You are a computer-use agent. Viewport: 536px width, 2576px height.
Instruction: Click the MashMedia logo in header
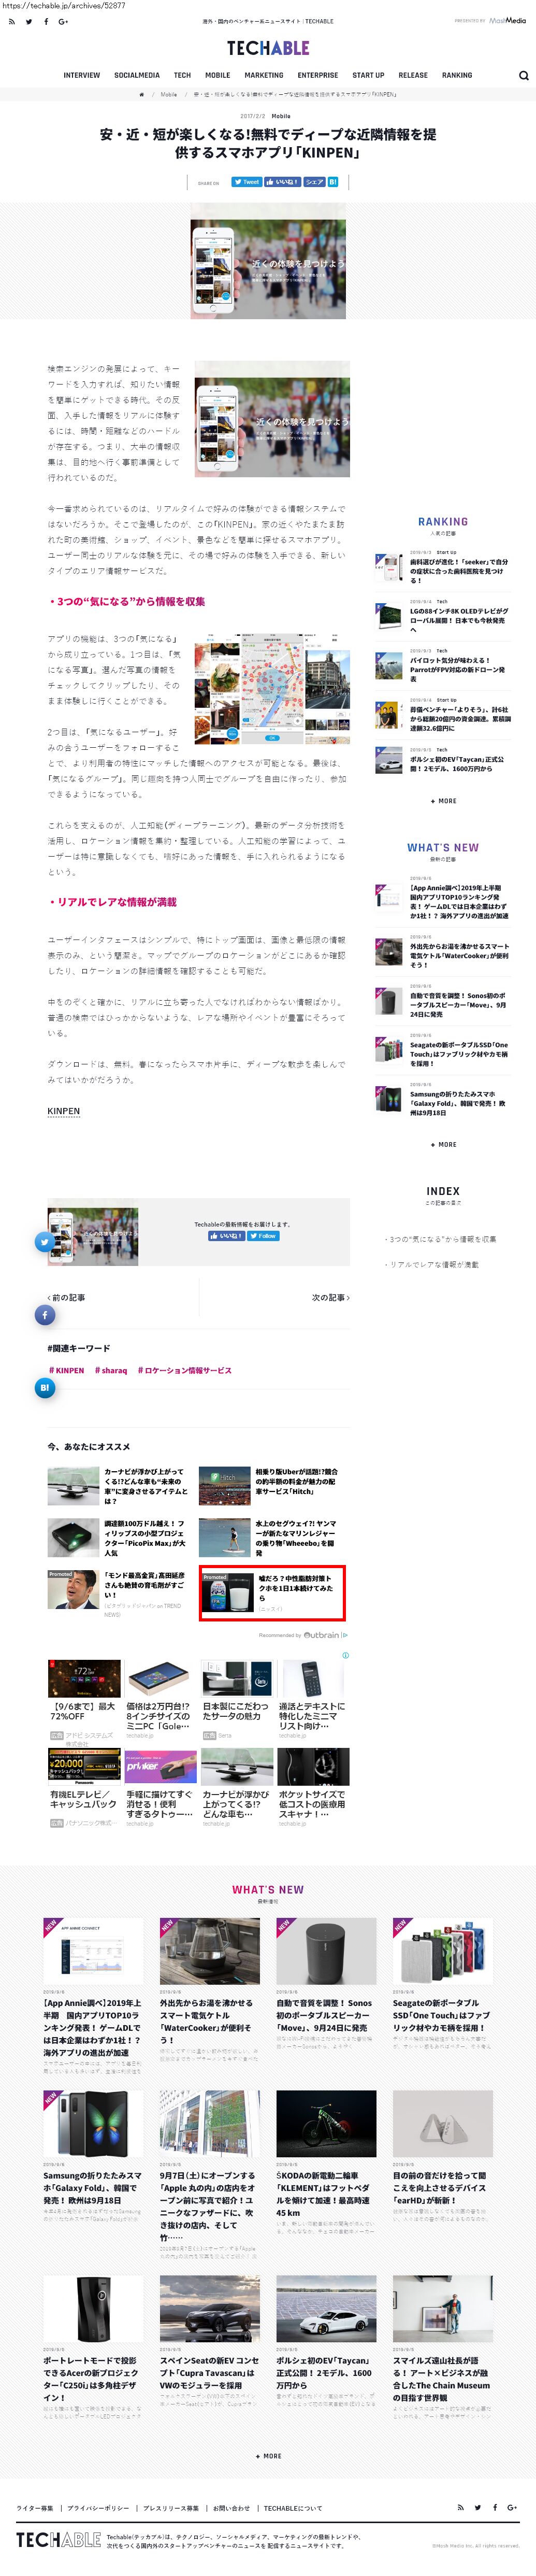click(507, 20)
